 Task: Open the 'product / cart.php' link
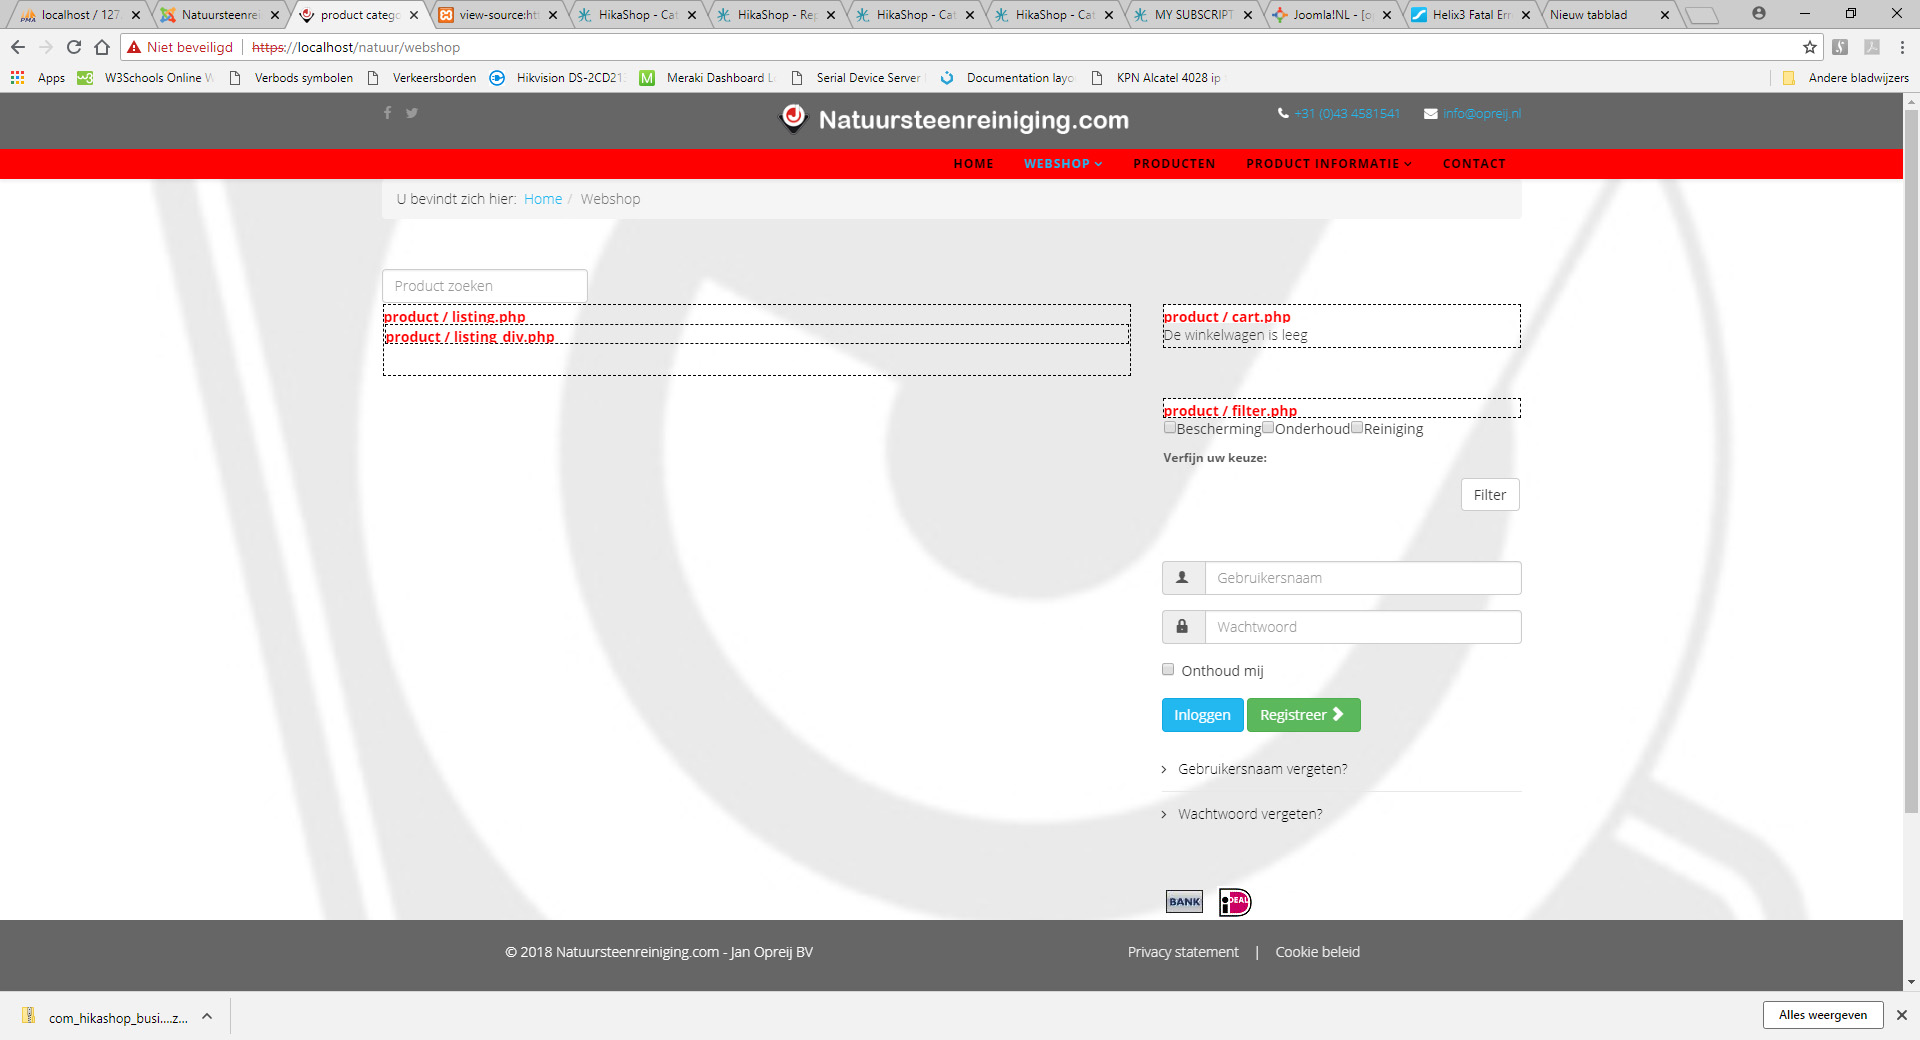tap(1227, 317)
